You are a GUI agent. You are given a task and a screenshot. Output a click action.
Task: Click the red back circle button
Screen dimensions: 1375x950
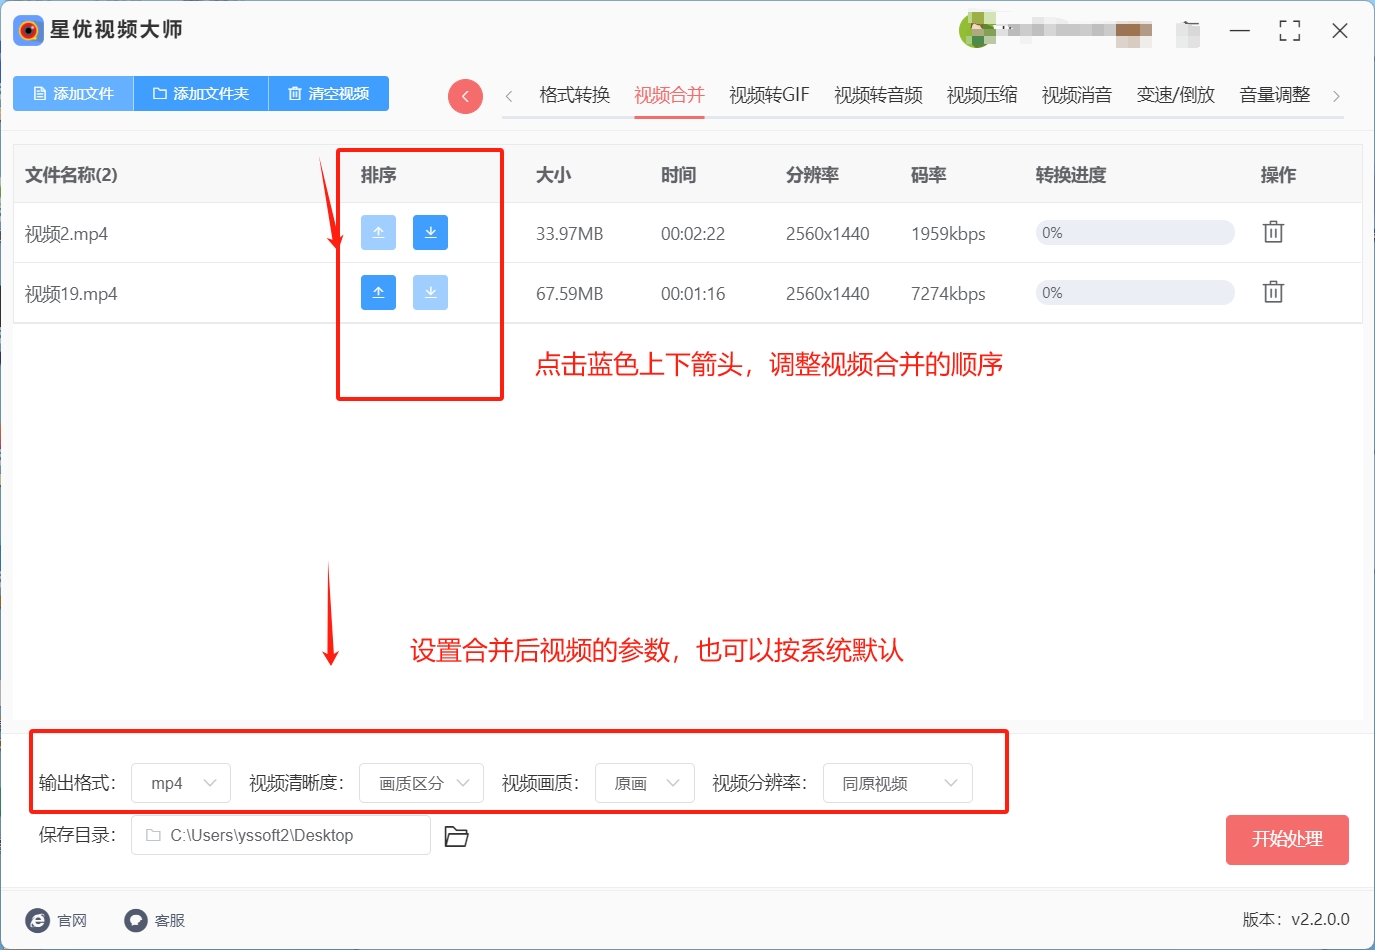click(x=465, y=96)
